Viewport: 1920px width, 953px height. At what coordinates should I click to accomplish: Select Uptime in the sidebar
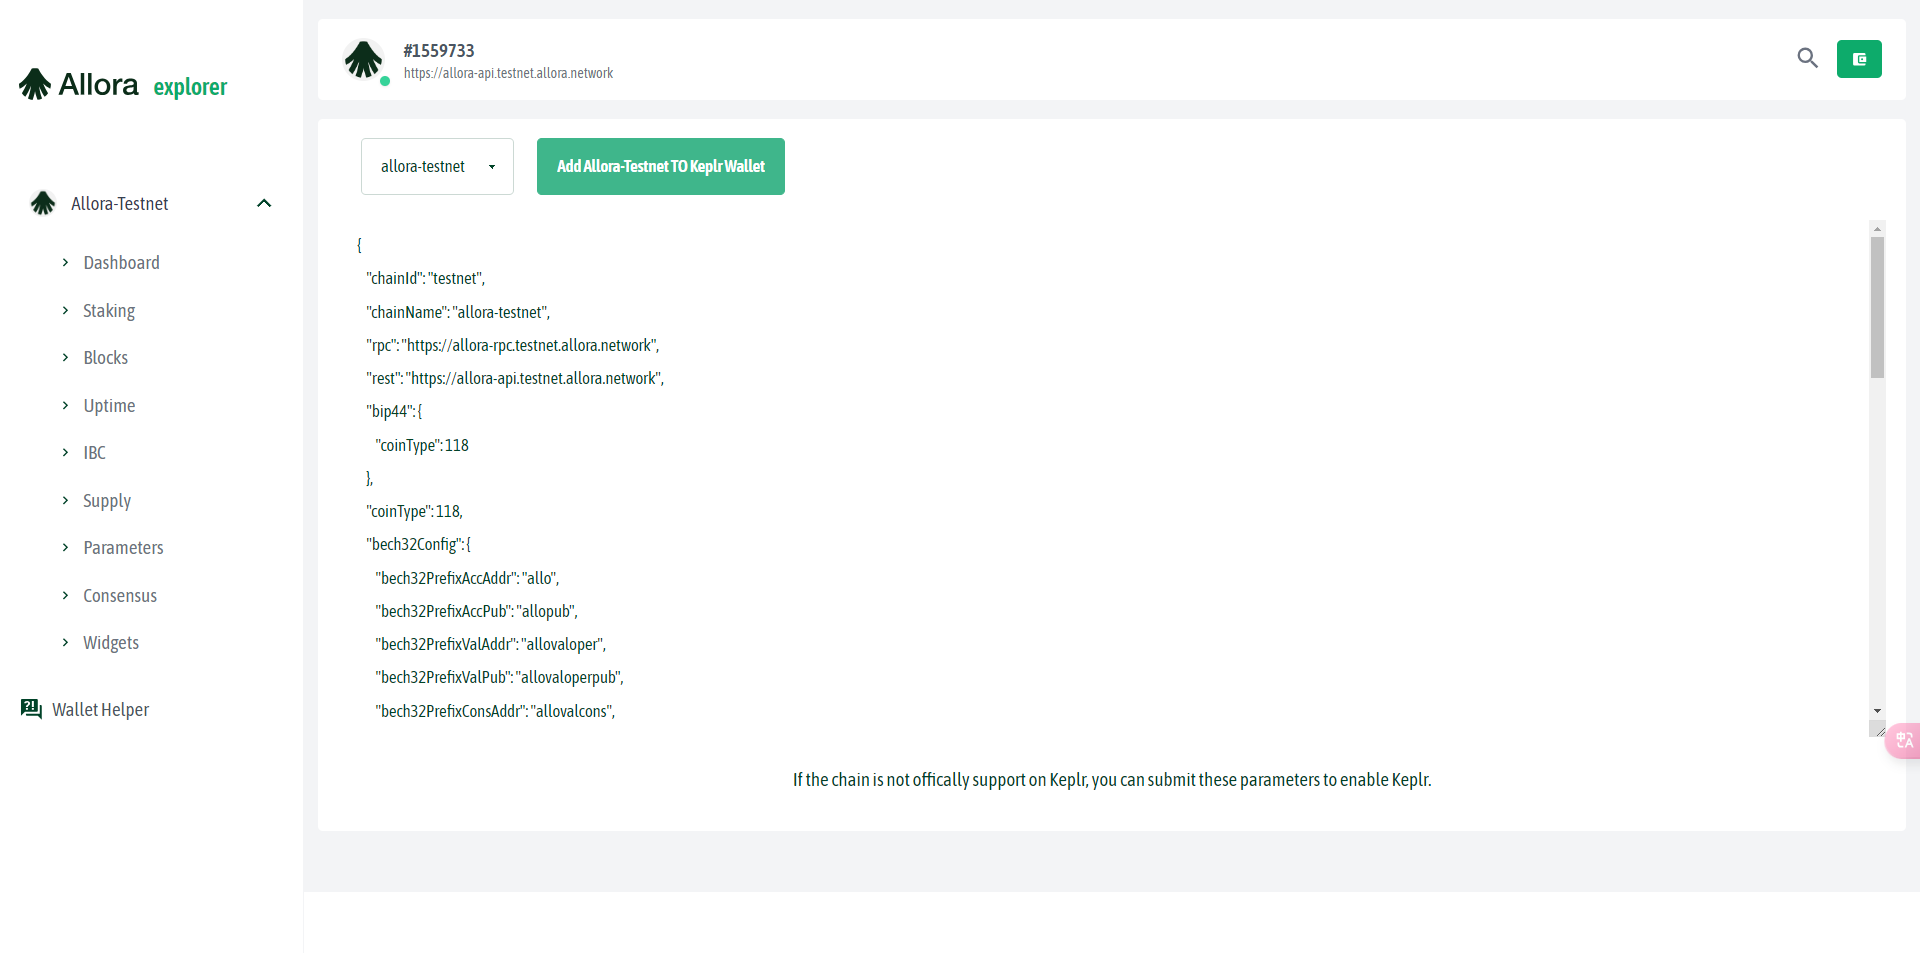coord(109,405)
